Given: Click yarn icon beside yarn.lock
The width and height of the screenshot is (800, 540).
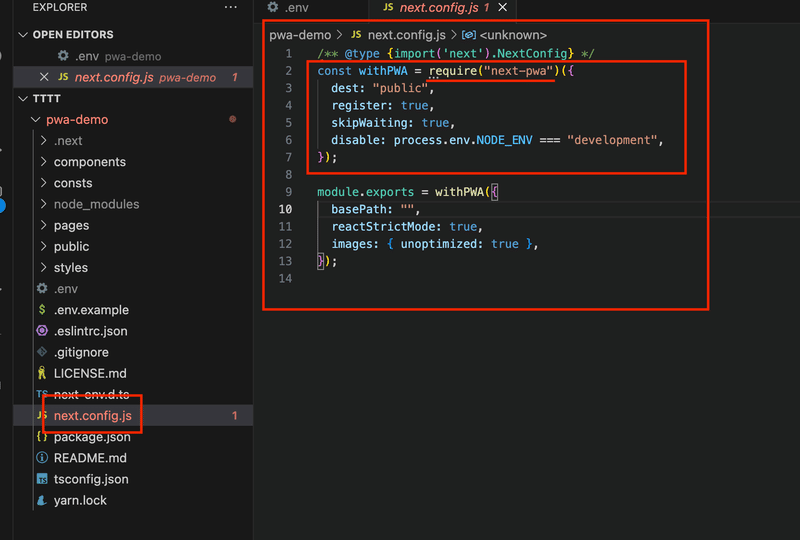Looking at the screenshot, I should click(x=42, y=500).
